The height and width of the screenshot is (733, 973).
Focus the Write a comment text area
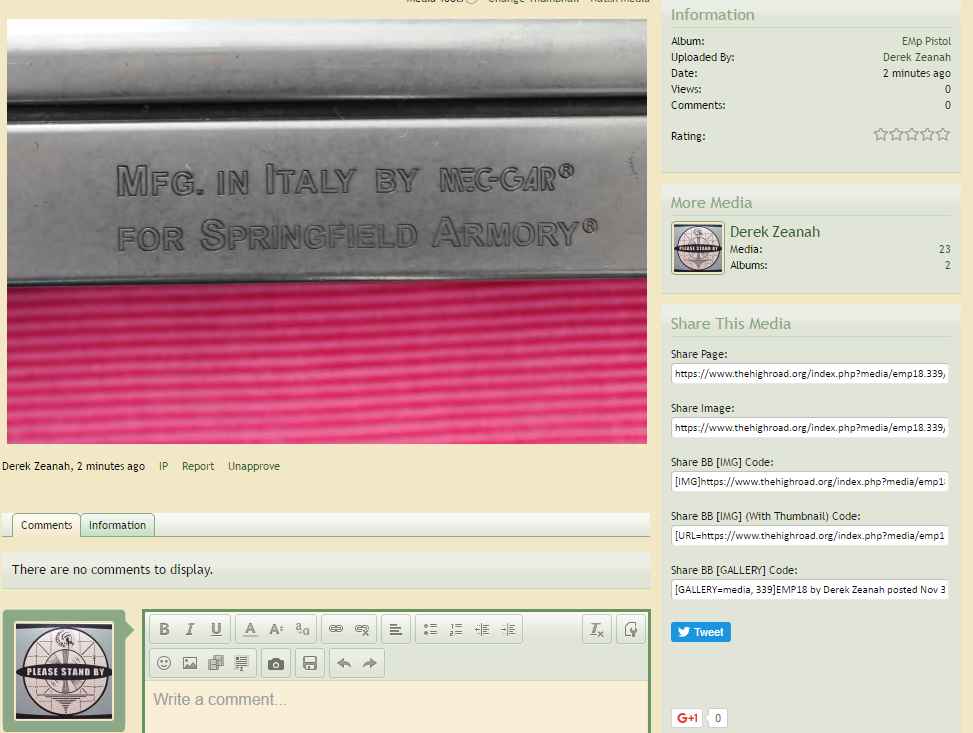pyautogui.click(x=397, y=707)
